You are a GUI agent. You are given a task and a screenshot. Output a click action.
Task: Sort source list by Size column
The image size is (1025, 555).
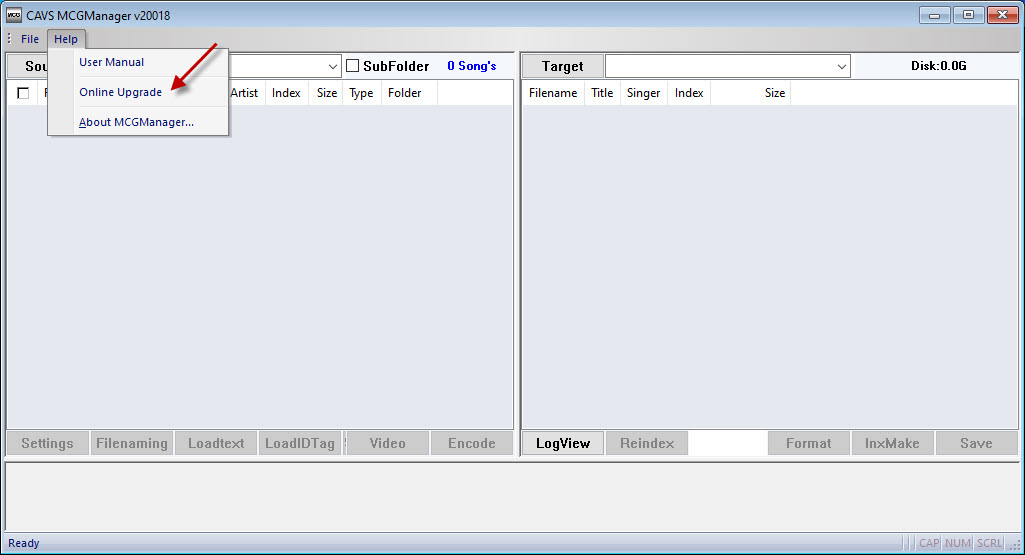(x=327, y=93)
